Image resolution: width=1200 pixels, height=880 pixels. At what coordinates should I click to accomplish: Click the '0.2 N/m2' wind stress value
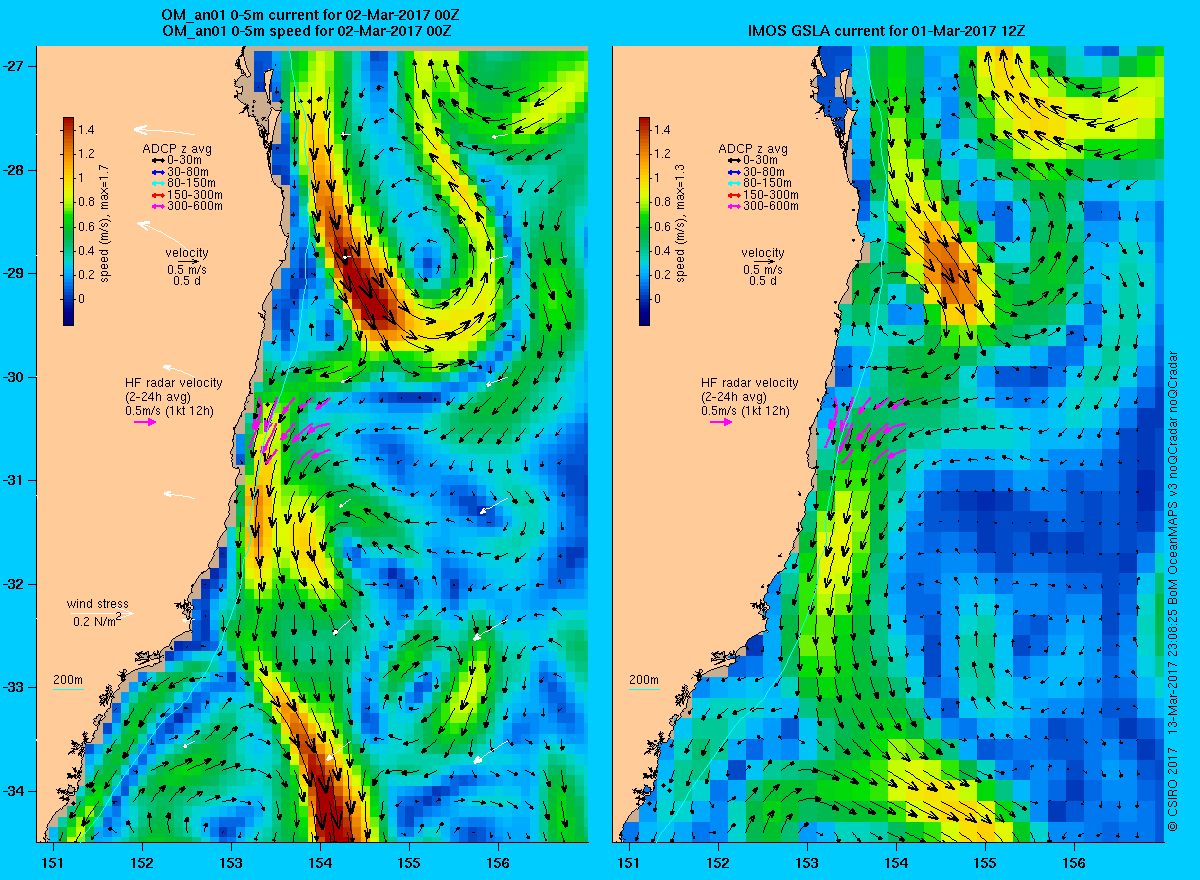(x=97, y=621)
